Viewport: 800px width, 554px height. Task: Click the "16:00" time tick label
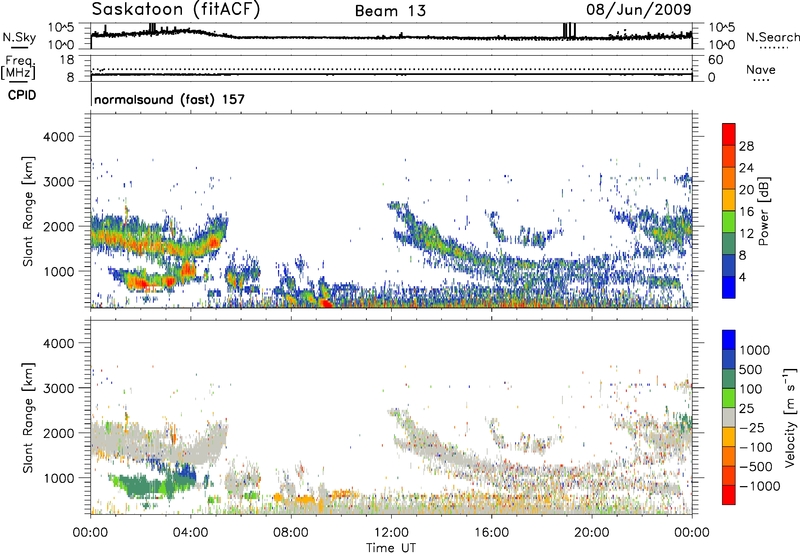tap(491, 533)
